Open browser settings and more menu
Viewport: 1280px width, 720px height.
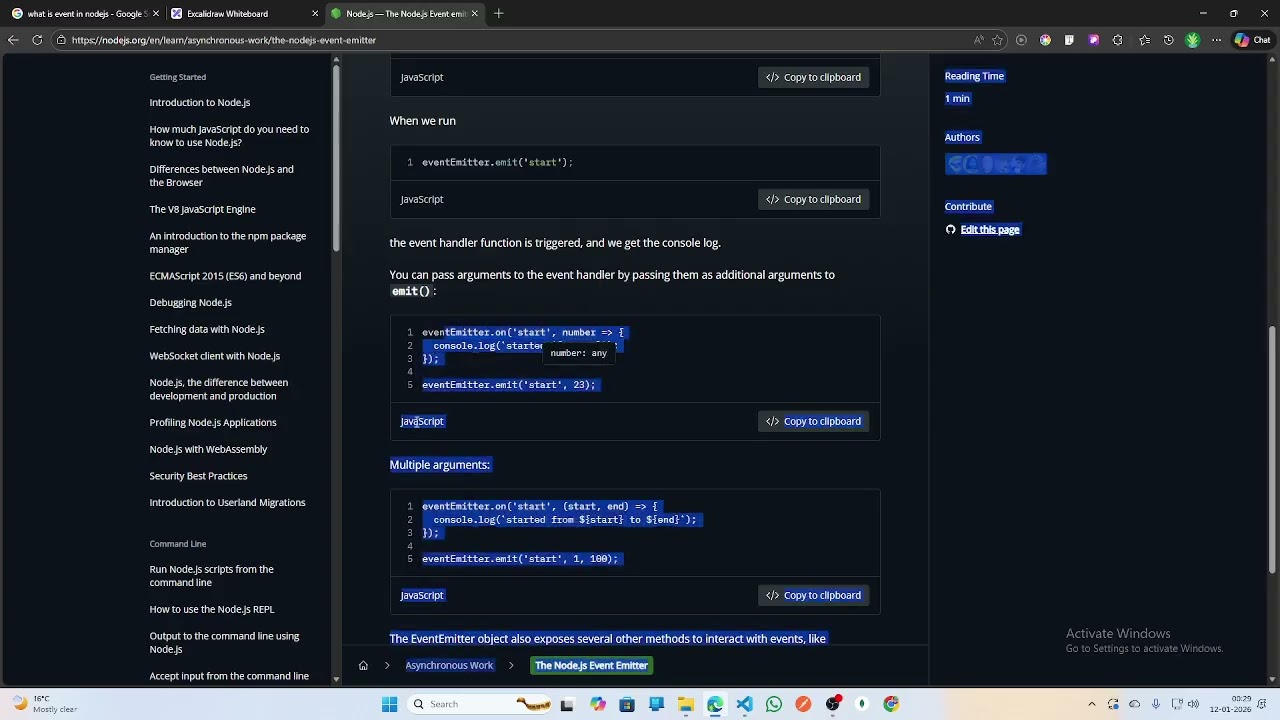[x=1216, y=40]
